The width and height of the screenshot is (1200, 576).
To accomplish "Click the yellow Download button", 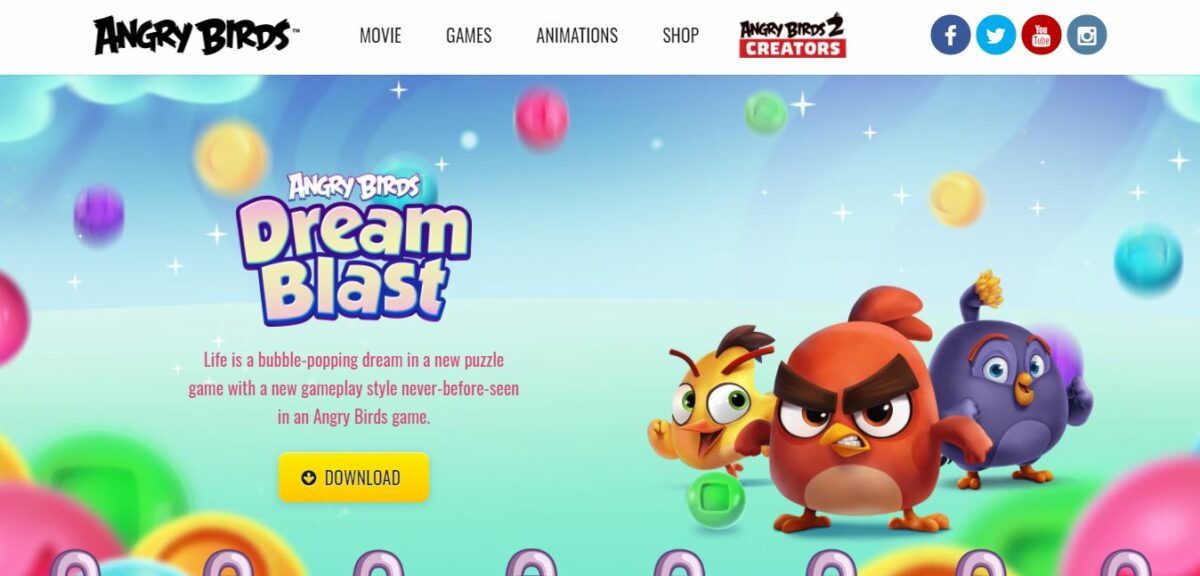I will coord(354,477).
